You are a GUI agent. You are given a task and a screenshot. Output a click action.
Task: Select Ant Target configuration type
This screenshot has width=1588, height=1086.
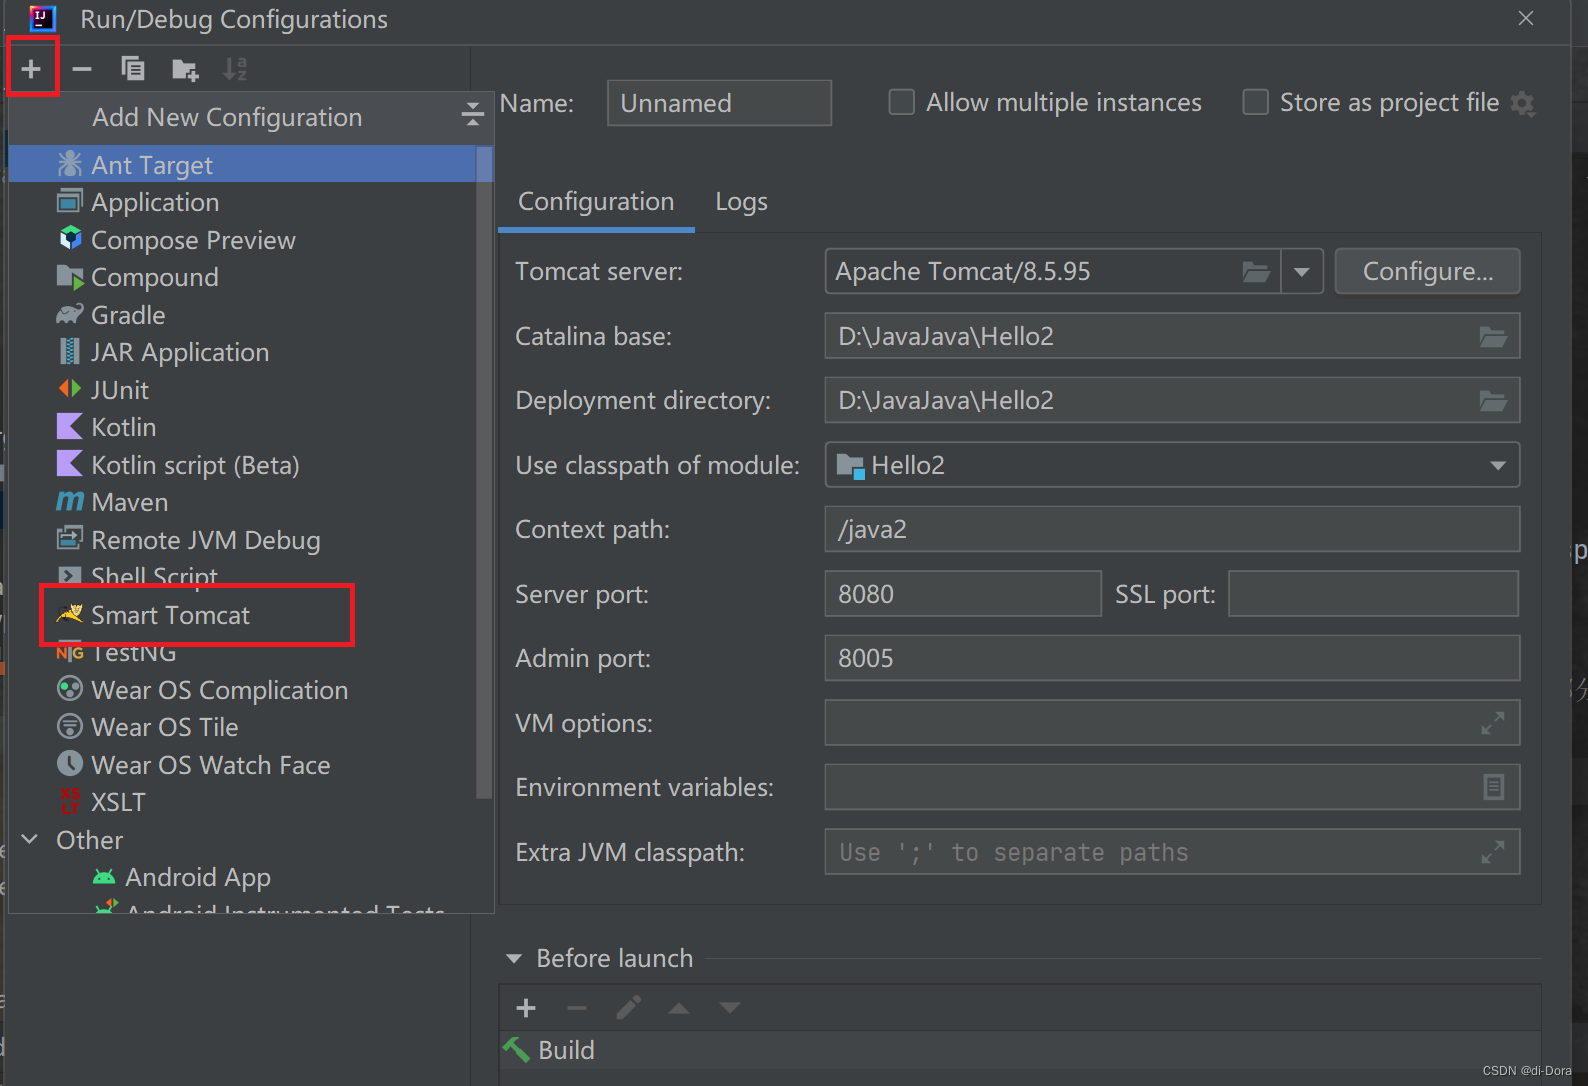tap(243, 164)
